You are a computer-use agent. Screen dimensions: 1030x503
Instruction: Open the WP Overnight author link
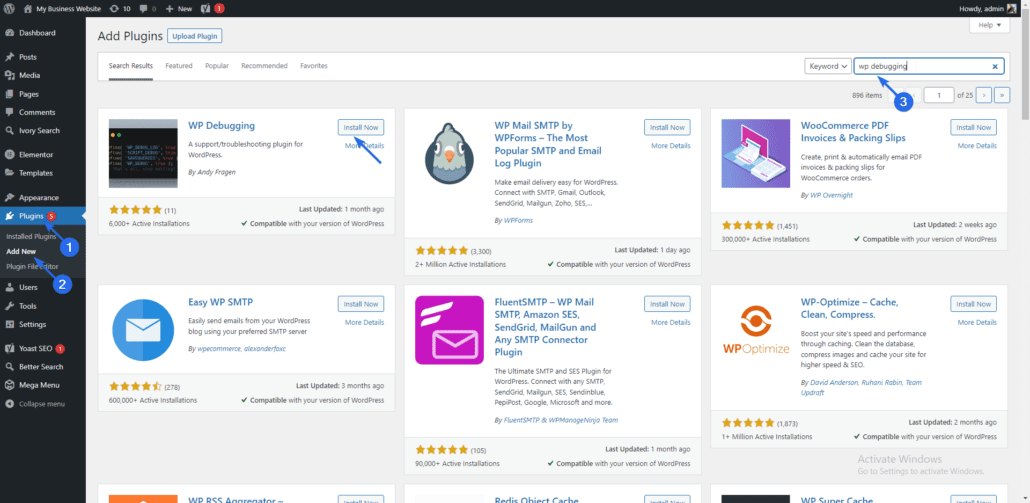pyautogui.click(x=832, y=195)
